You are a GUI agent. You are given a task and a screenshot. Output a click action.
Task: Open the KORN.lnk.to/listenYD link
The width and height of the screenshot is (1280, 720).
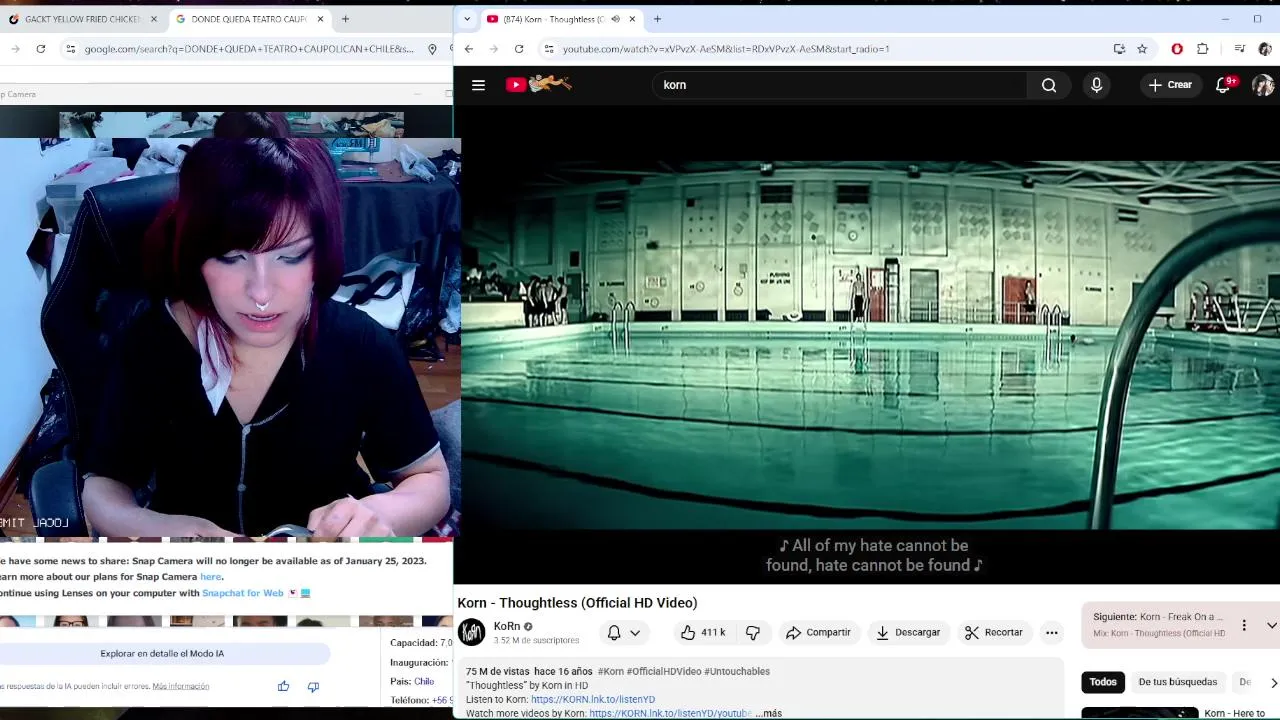(593, 699)
